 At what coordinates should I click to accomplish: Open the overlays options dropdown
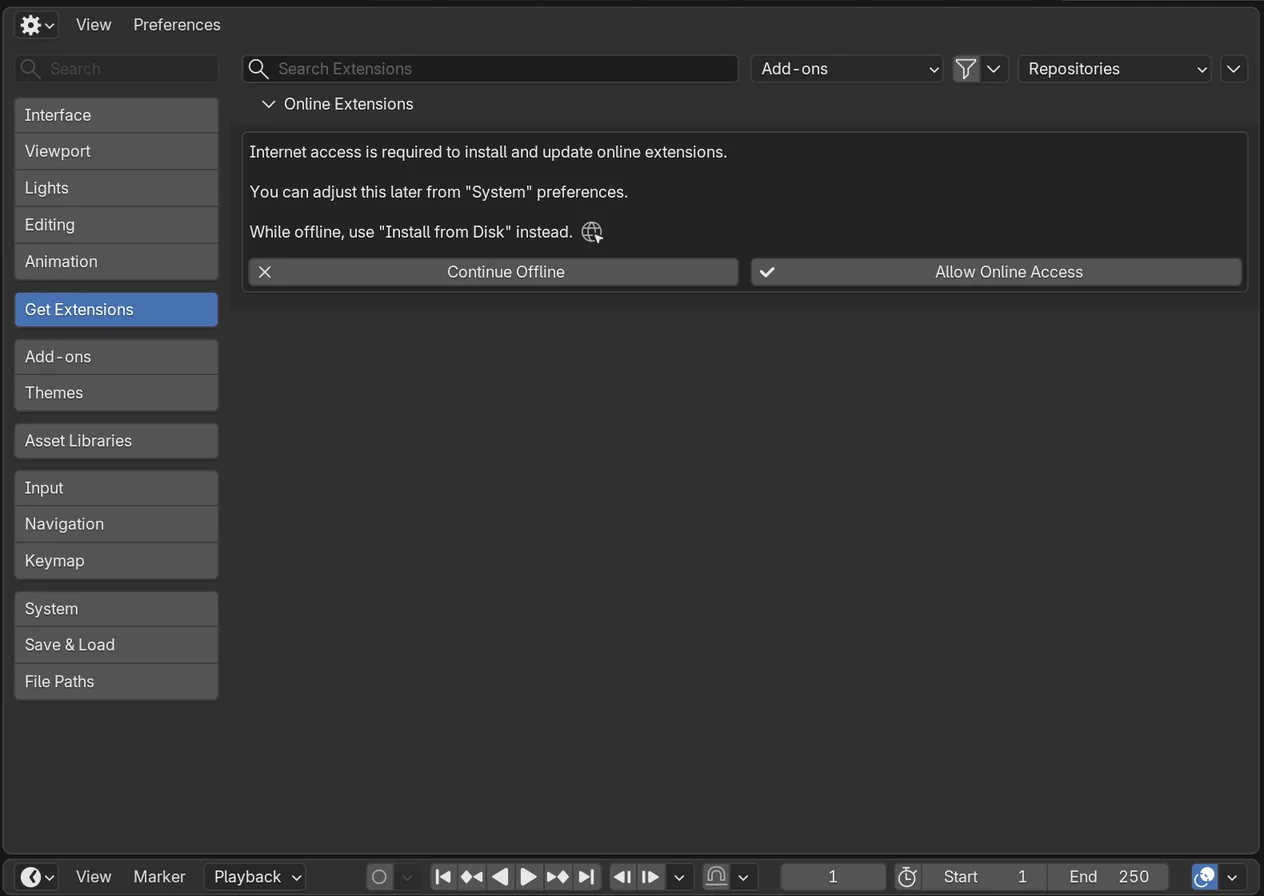1233,877
